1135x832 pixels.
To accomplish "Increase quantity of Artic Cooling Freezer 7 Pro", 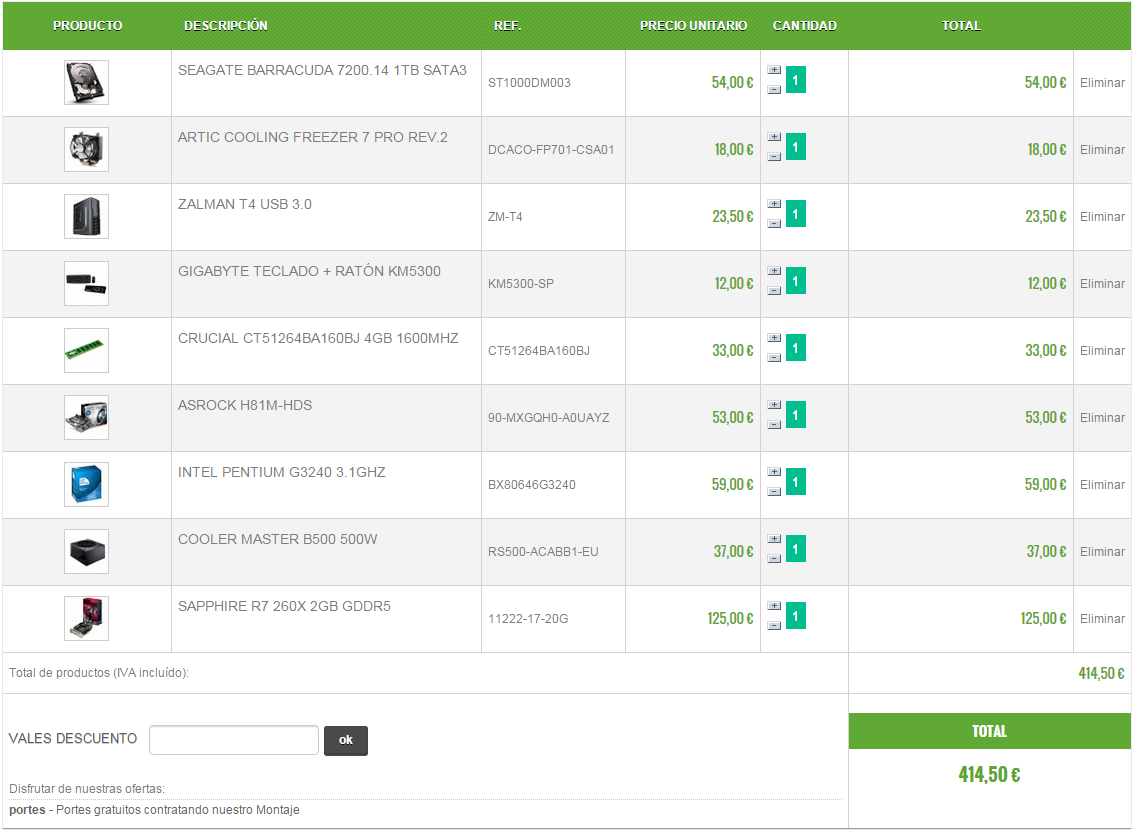I will pos(774,137).
